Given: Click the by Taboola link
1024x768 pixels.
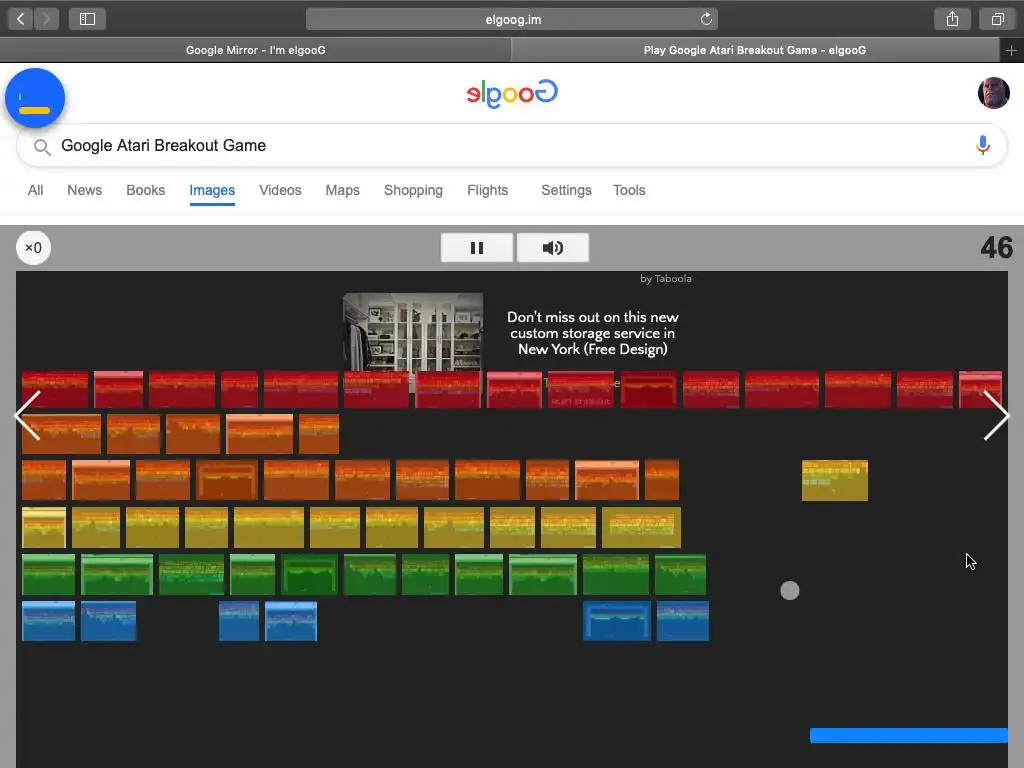Looking at the screenshot, I should (665, 278).
